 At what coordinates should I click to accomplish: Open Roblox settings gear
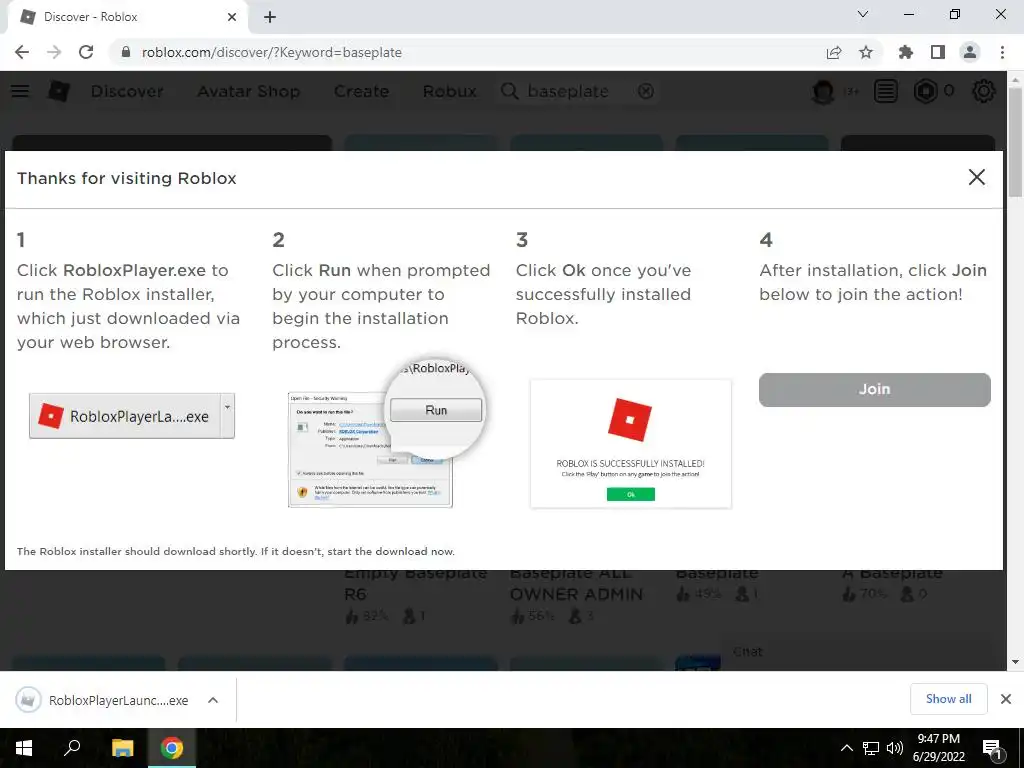pos(984,91)
